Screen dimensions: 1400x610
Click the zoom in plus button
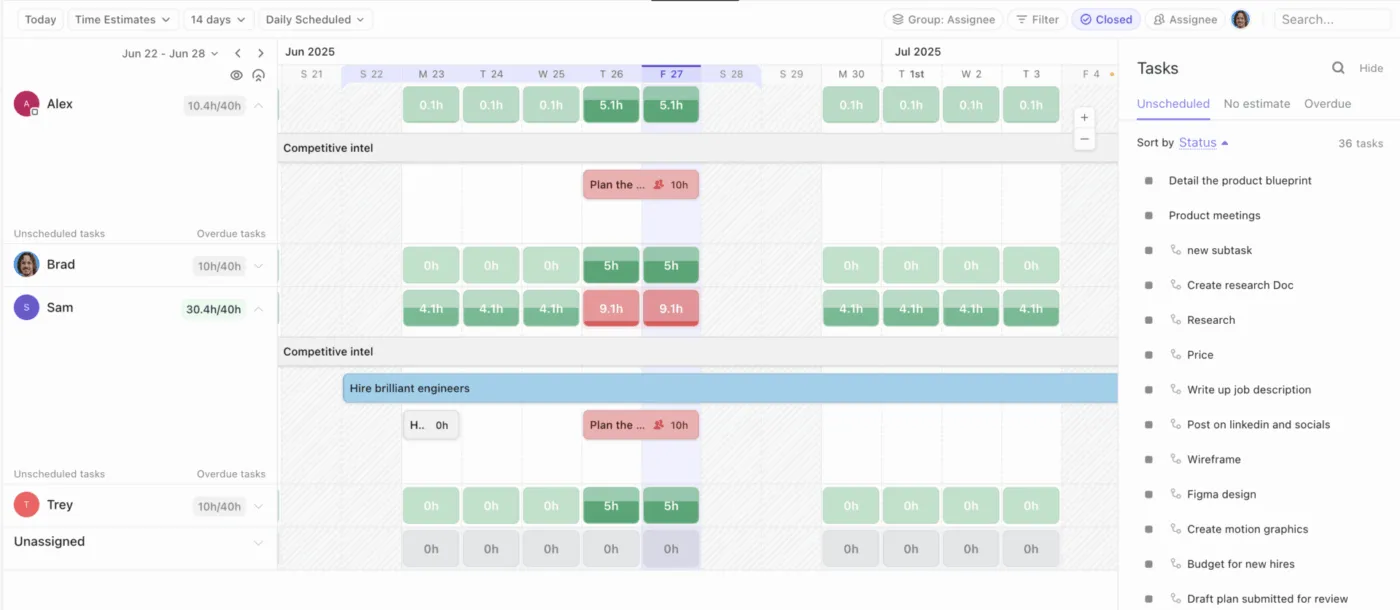(x=1084, y=117)
